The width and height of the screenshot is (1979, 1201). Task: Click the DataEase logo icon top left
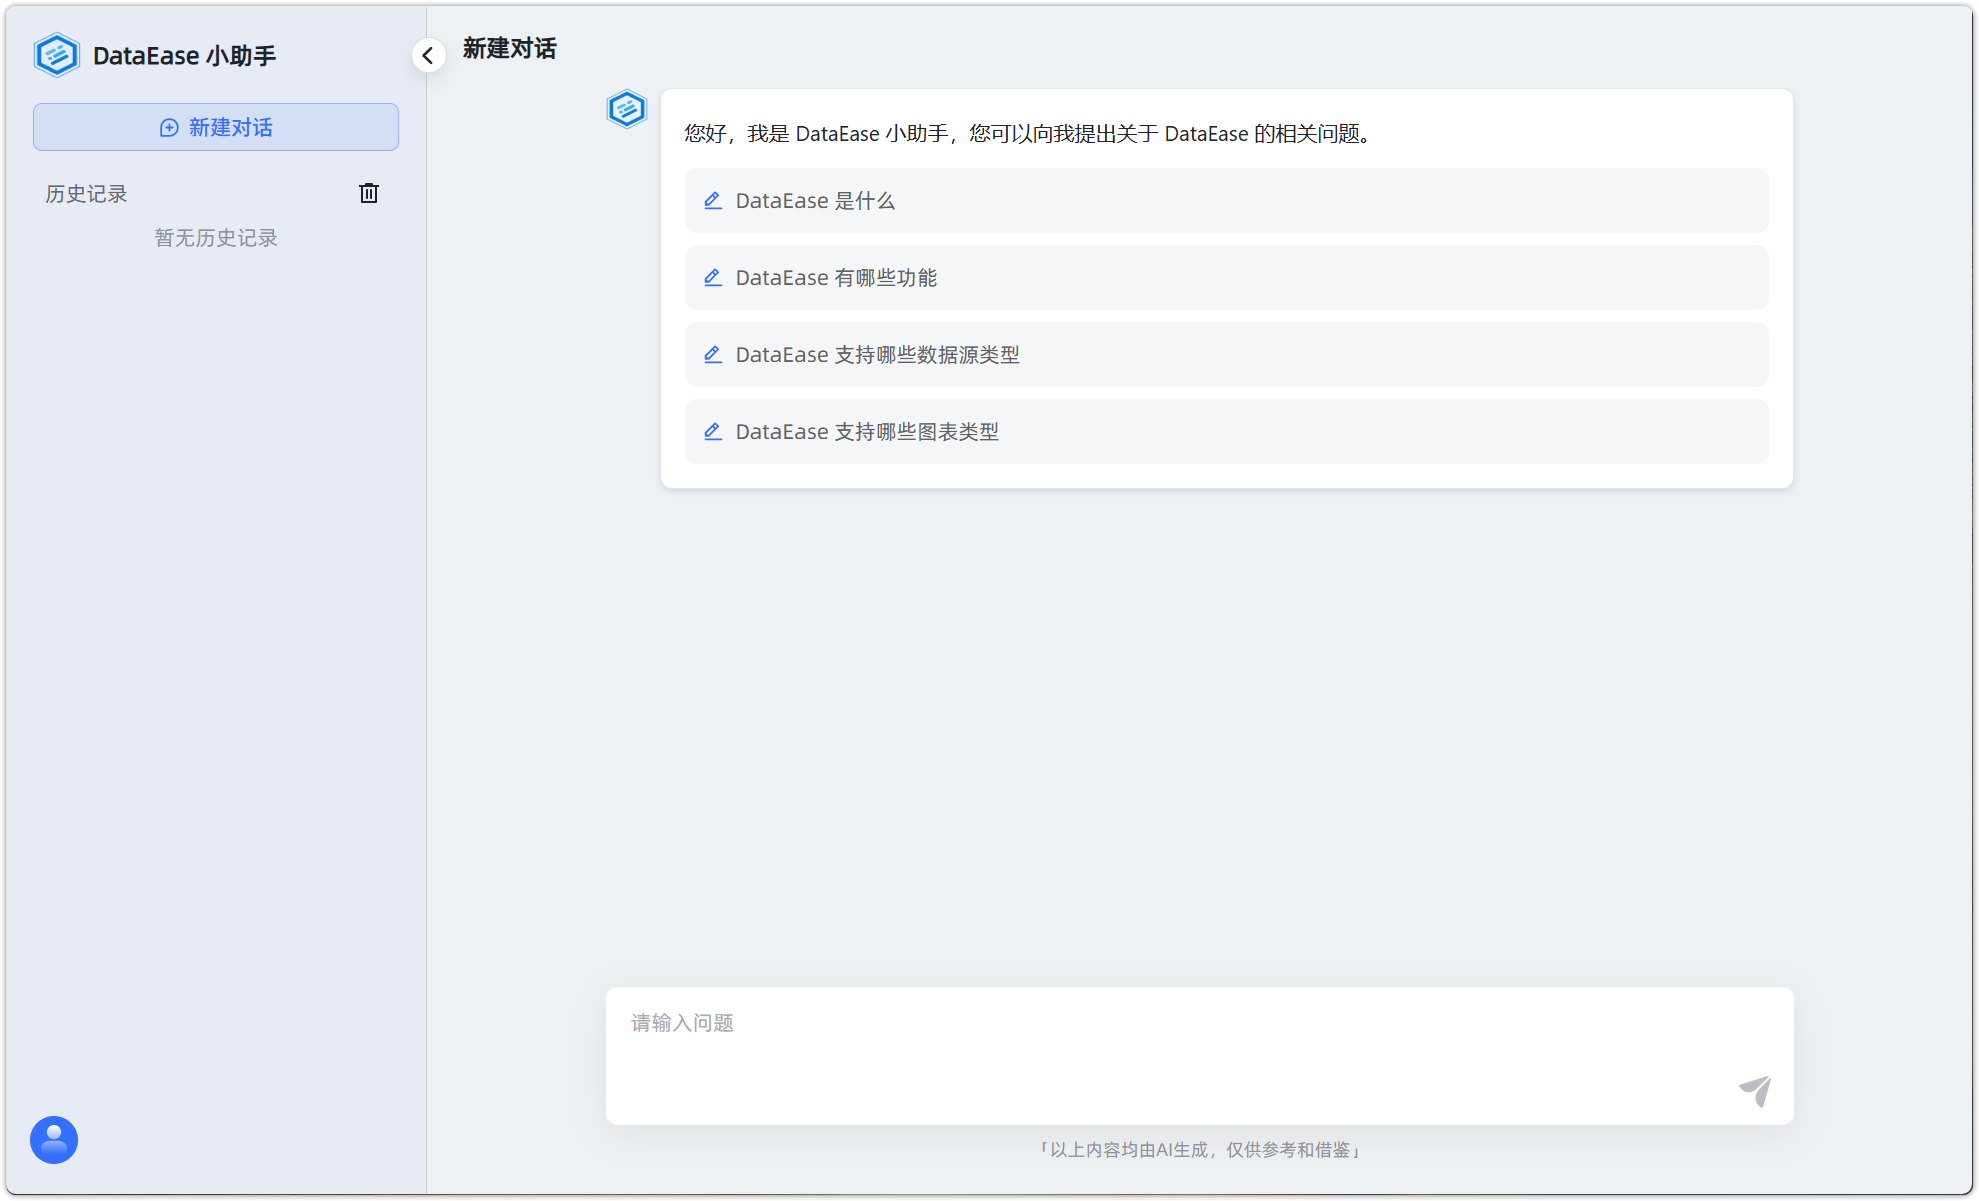(56, 55)
